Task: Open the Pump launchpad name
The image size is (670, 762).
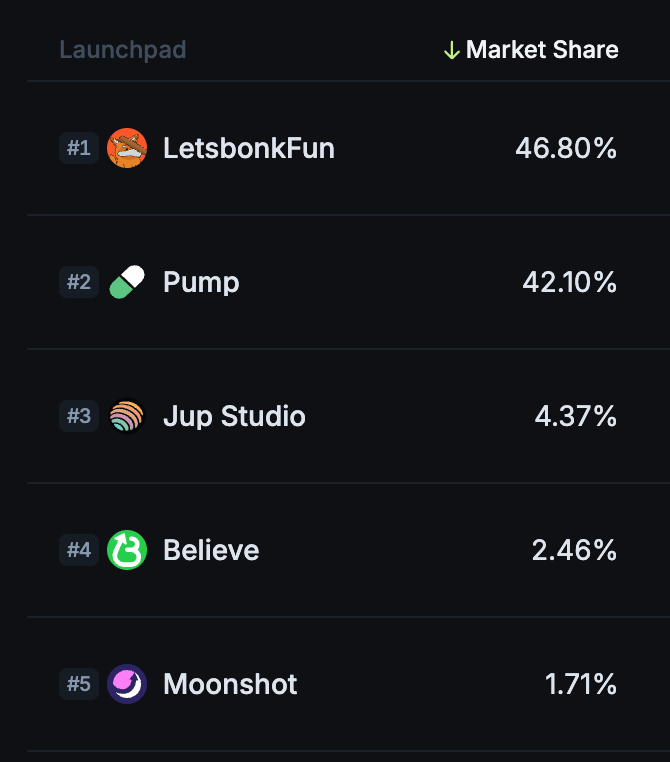Action: (x=201, y=283)
